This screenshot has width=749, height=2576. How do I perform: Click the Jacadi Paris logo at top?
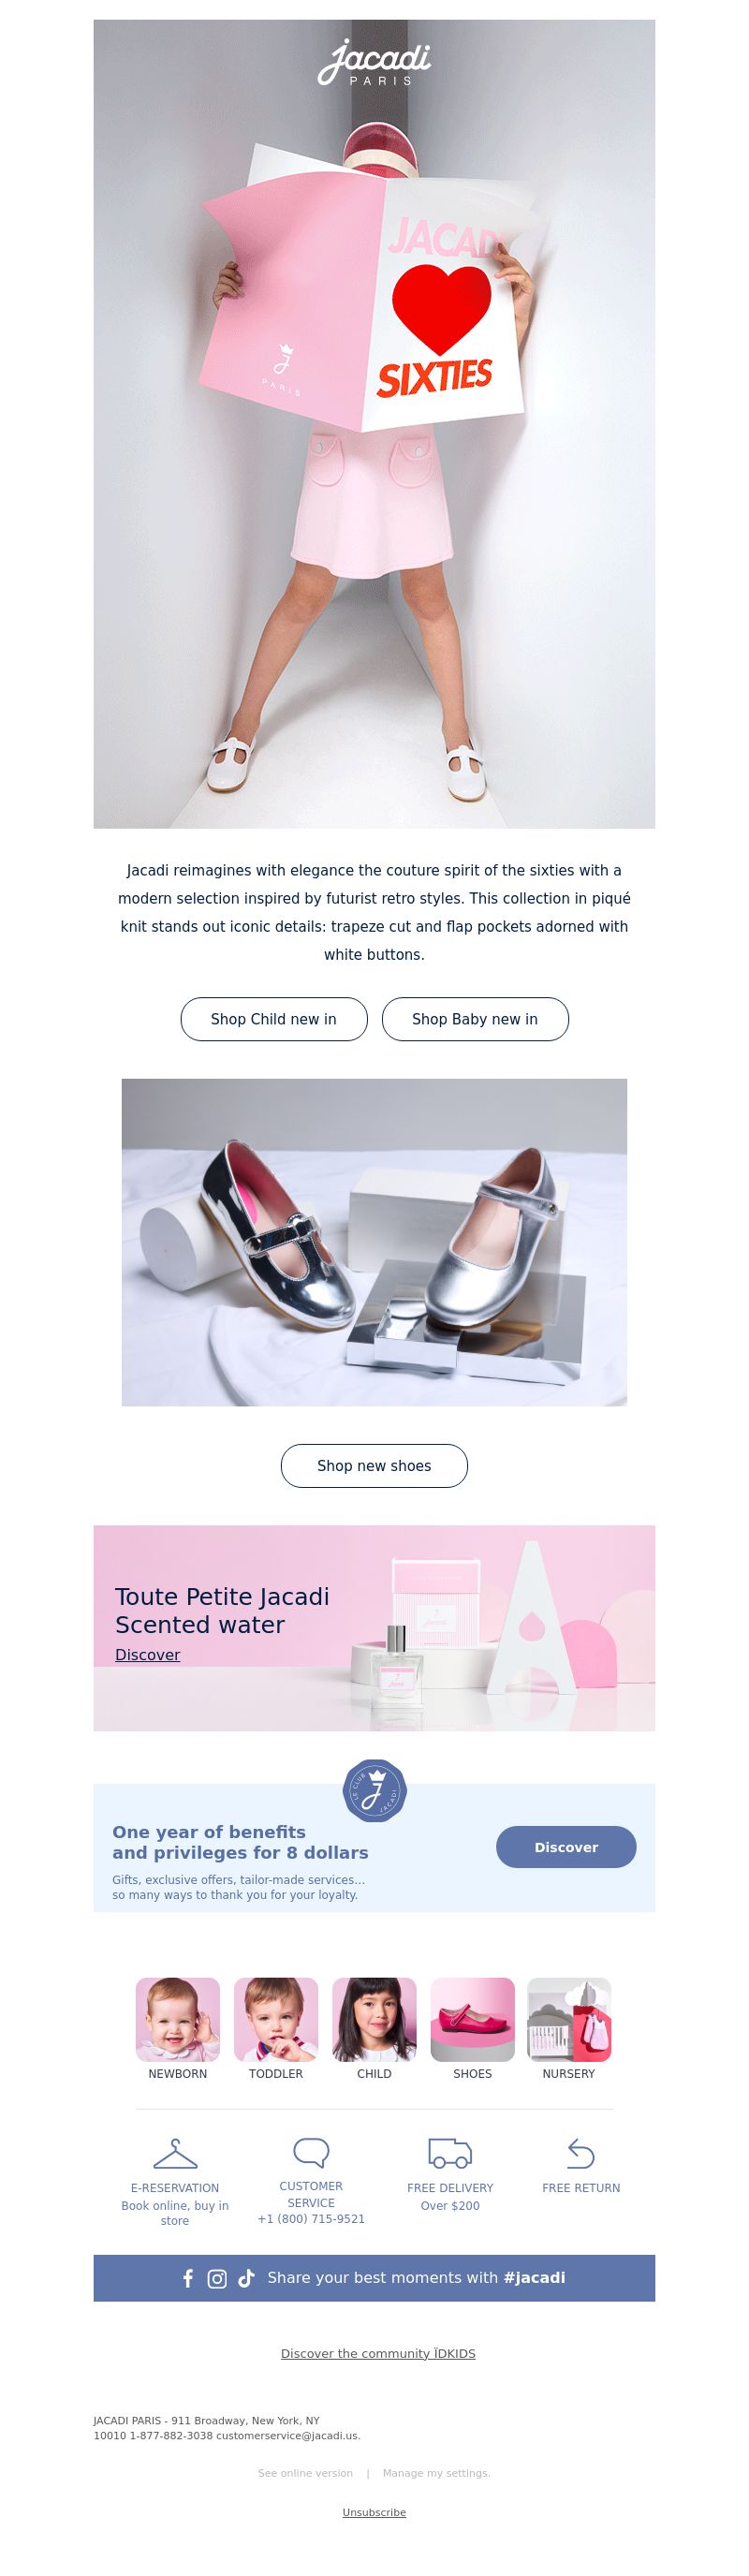click(x=374, y=62)
